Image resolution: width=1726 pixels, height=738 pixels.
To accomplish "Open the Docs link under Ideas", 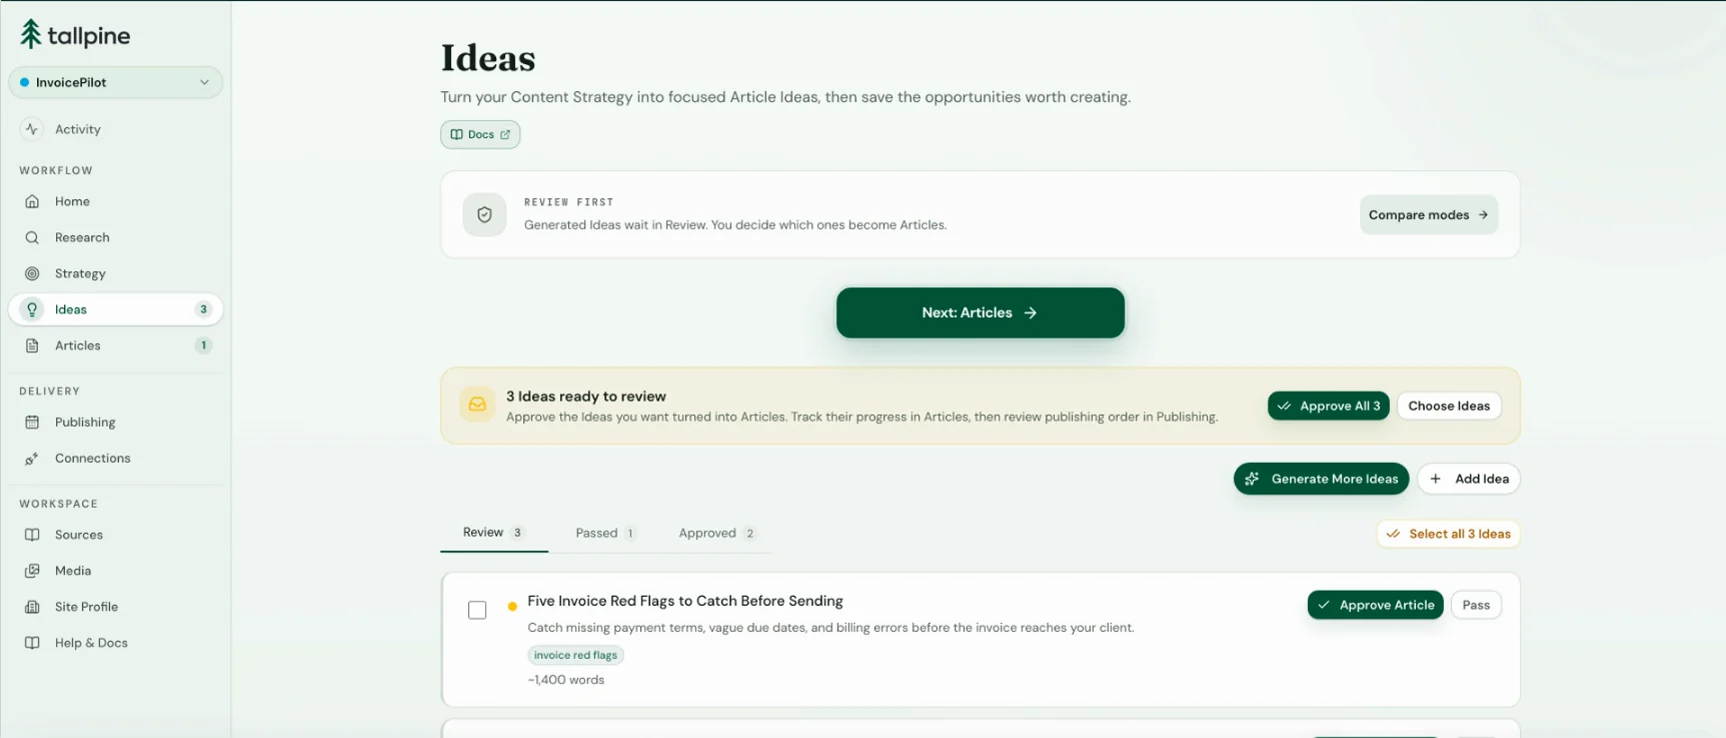I will (x=480, y=134).
